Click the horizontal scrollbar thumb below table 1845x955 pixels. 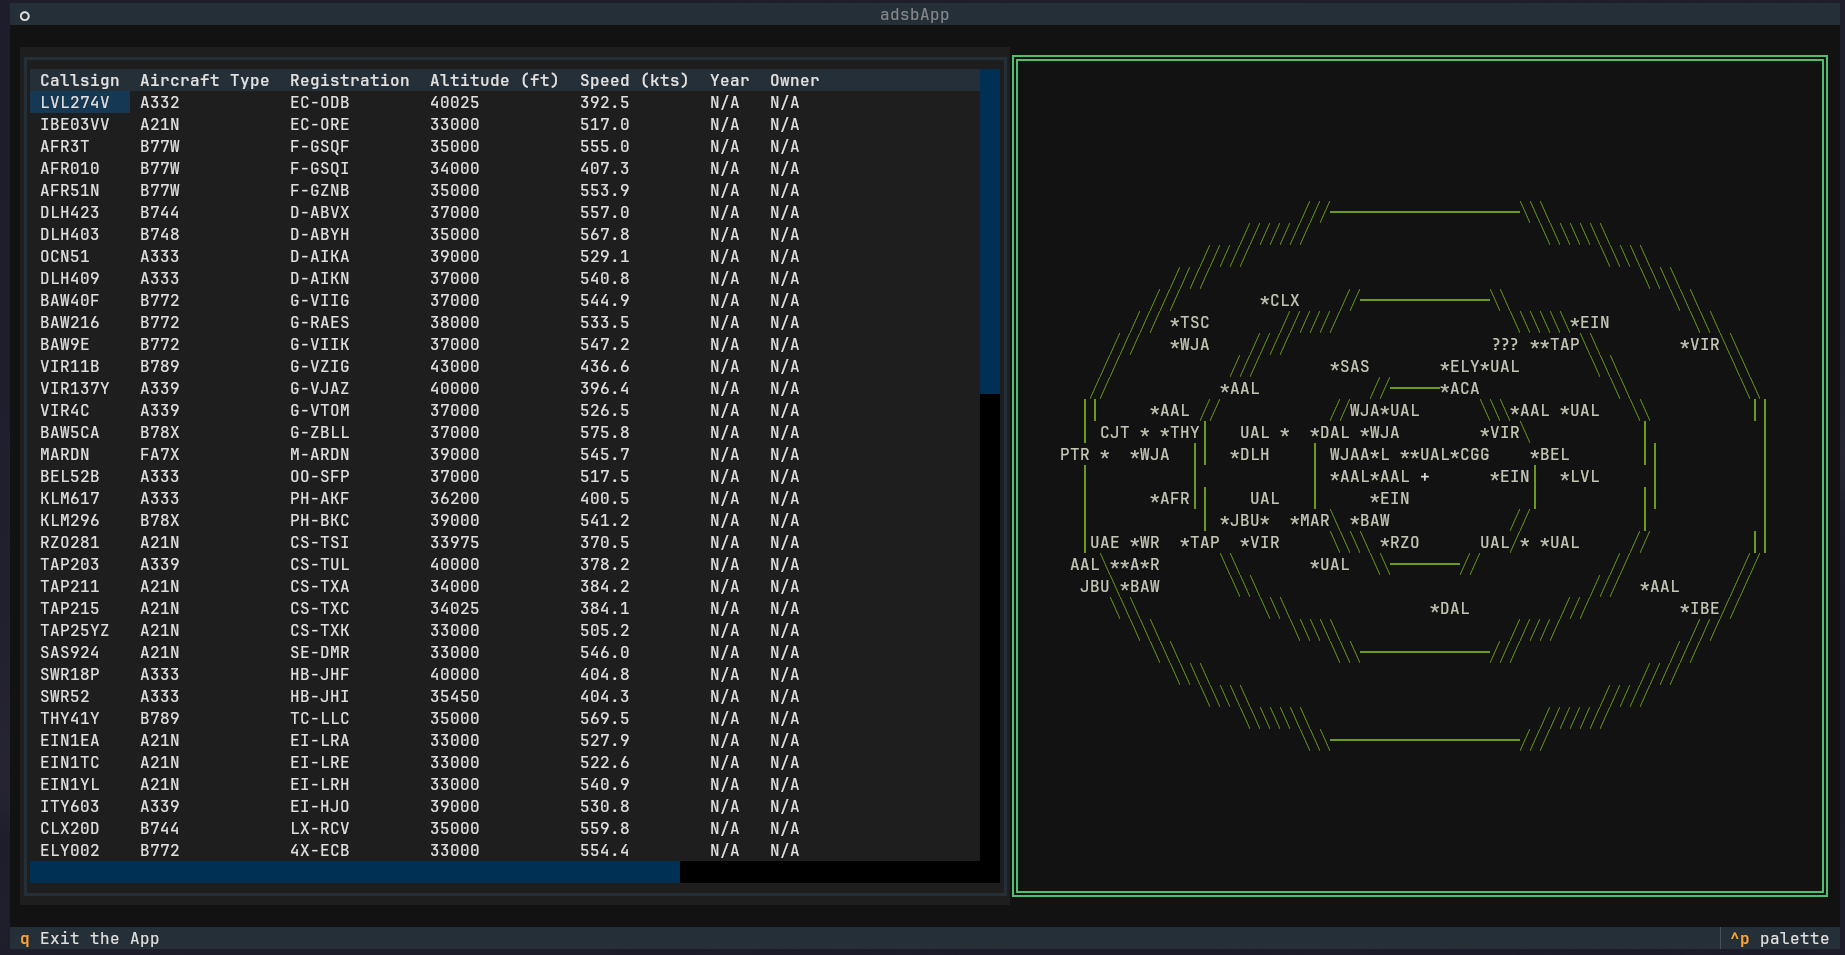click(355, 872)
